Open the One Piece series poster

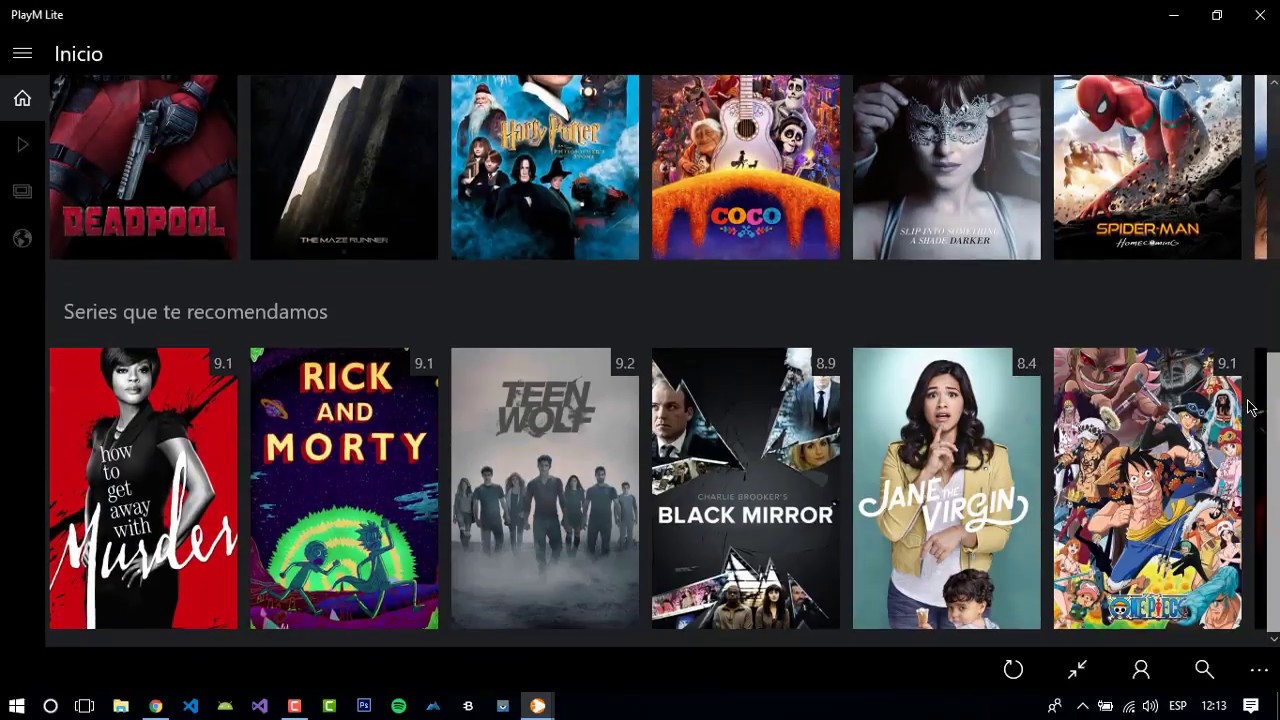[1148, 489]
